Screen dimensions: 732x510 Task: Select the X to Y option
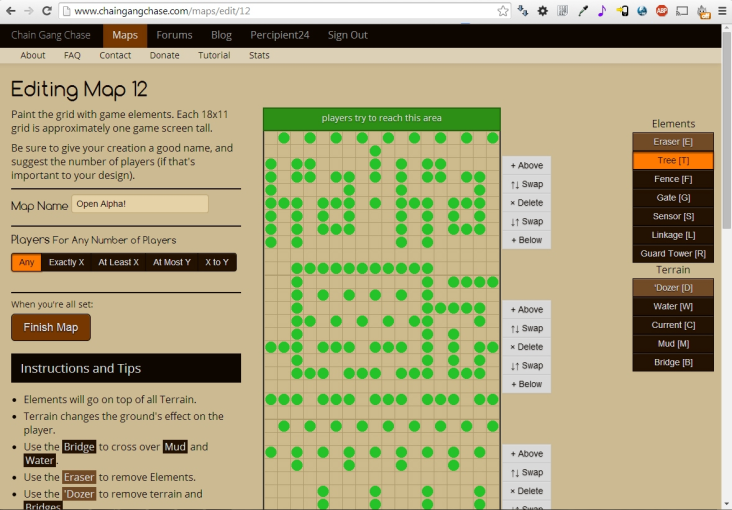click(217, 262)
